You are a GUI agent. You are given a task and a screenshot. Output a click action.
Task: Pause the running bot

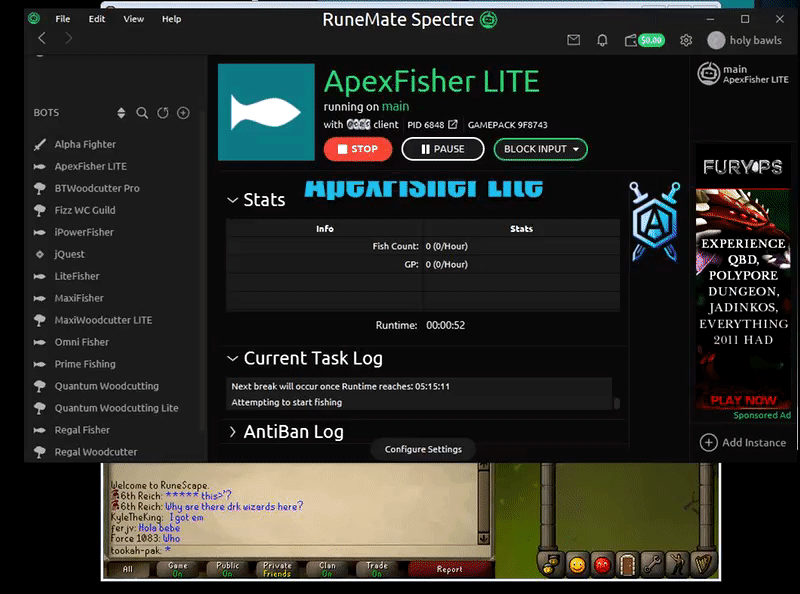coord(442,149)
